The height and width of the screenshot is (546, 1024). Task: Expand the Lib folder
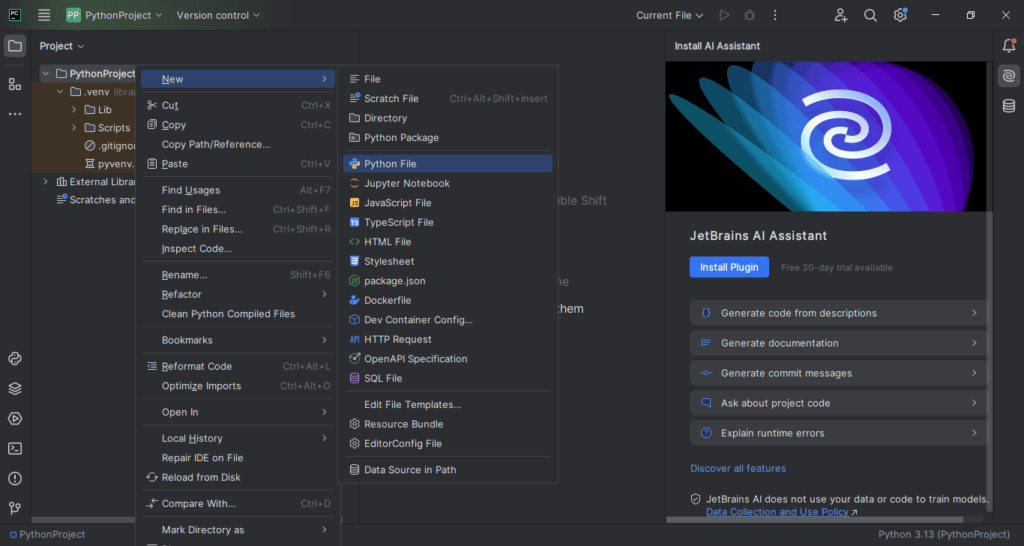[74, 110]
